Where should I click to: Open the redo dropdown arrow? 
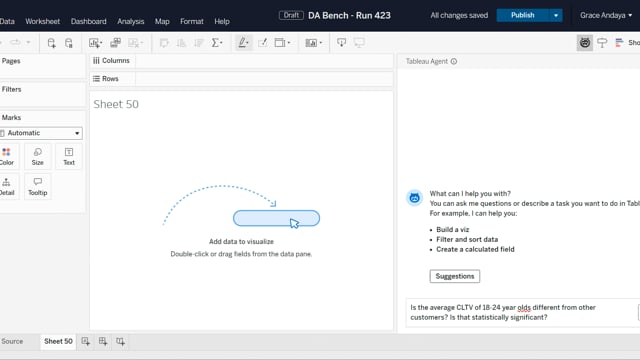coord(28,42)
